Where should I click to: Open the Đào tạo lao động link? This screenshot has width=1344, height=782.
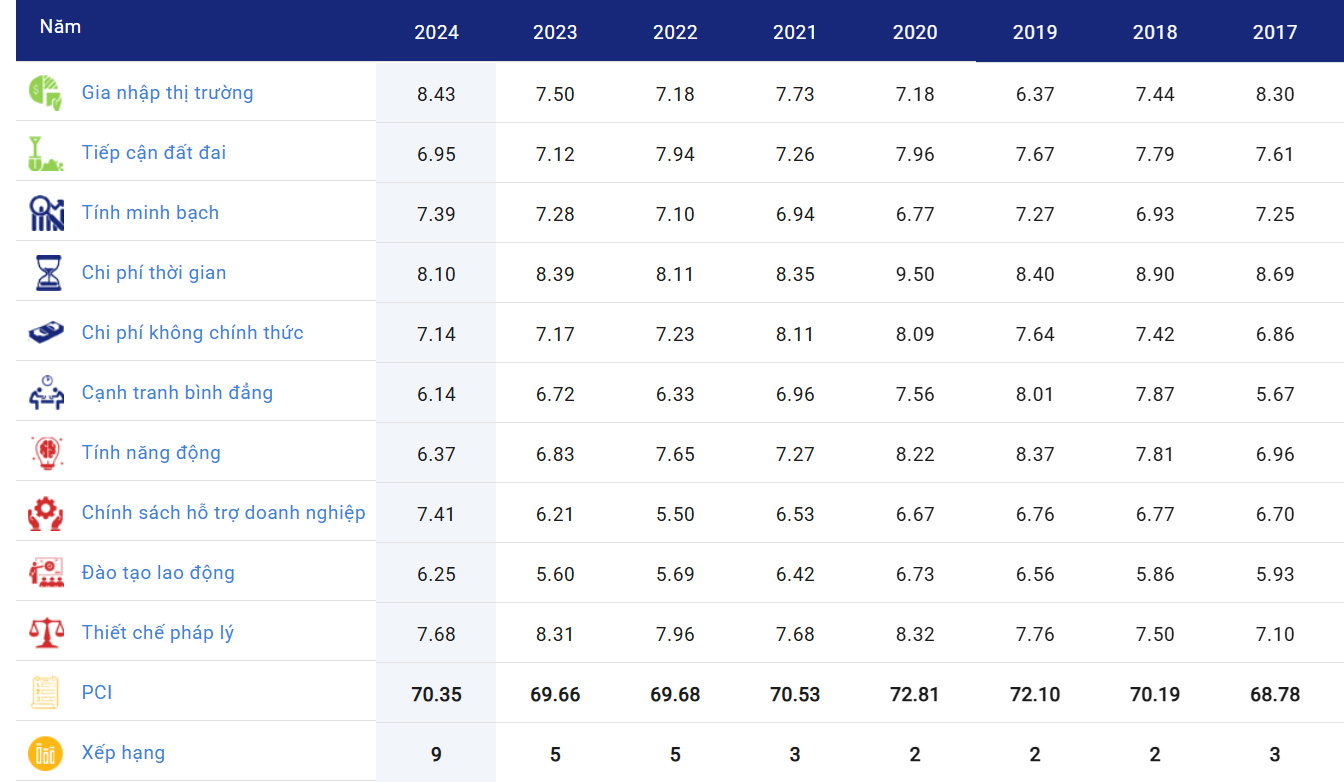coord(158,573)
